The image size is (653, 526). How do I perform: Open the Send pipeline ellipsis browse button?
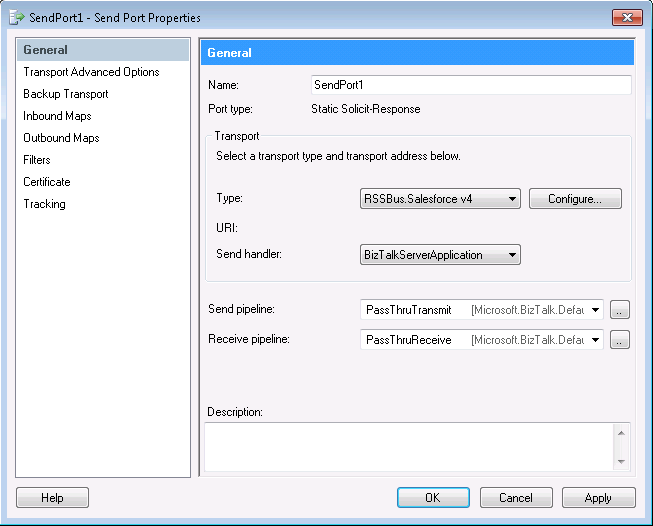coord(620,311)
